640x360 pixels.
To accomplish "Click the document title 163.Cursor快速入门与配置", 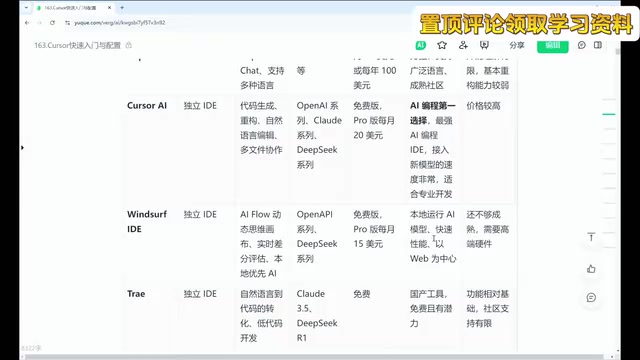I will (77, 45).
